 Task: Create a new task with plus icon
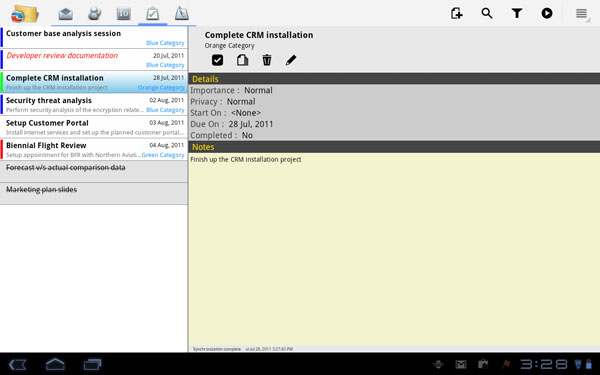click(x=457, y=13)
